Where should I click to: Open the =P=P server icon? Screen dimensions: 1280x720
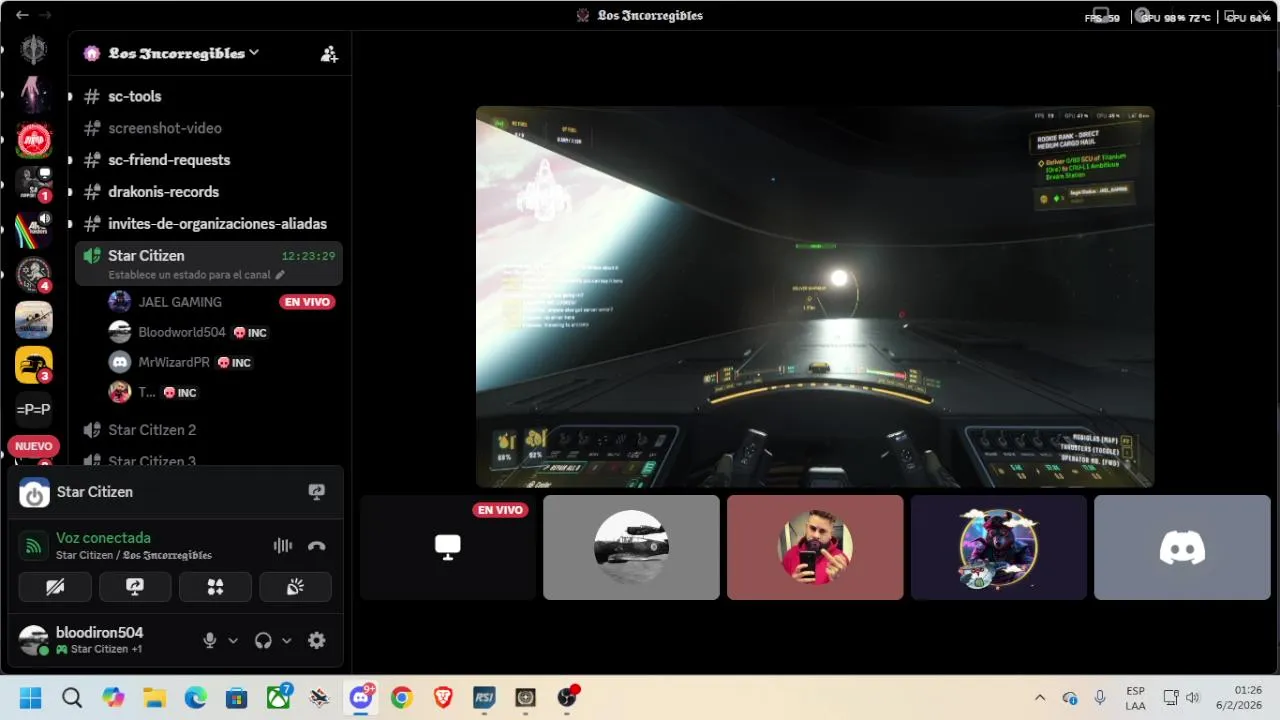coord(34,409)
